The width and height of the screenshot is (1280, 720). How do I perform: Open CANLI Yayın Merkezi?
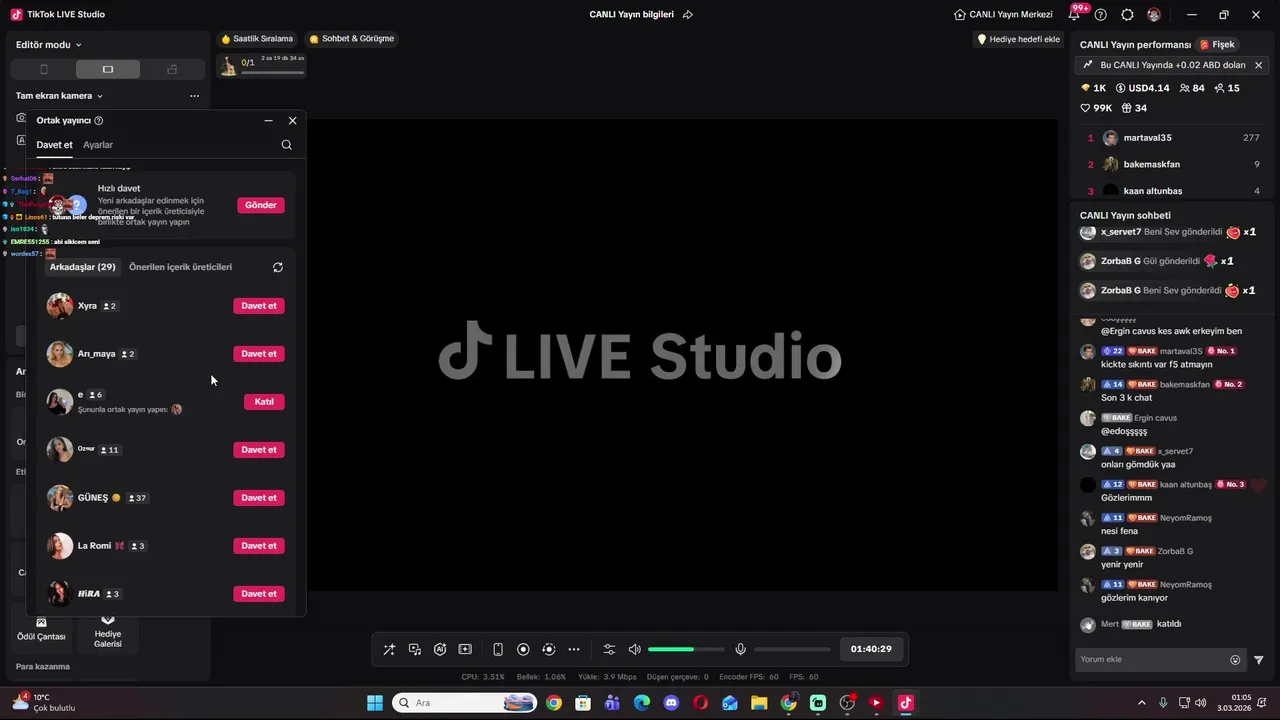[1003, 15]
